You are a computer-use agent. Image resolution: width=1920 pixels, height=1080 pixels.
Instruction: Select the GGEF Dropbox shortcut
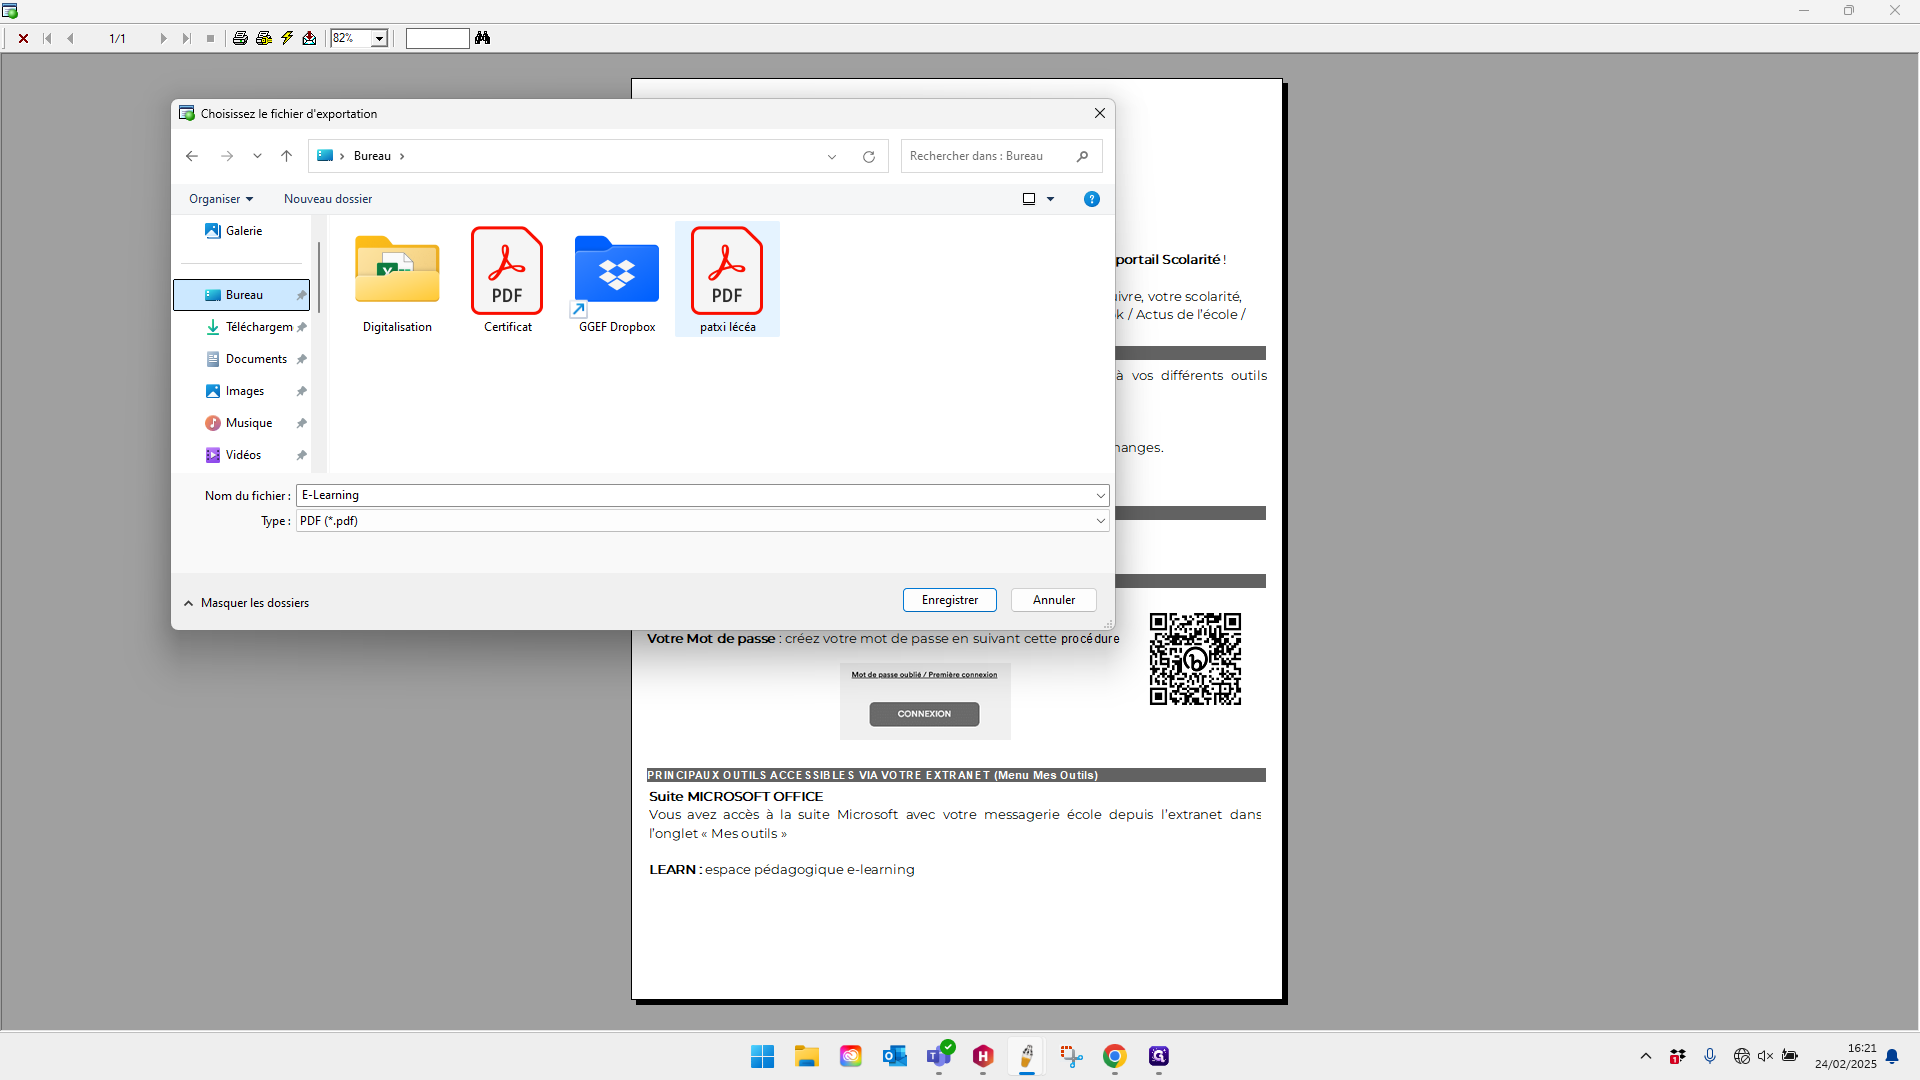pyautogui.click(x=617, y=281)
